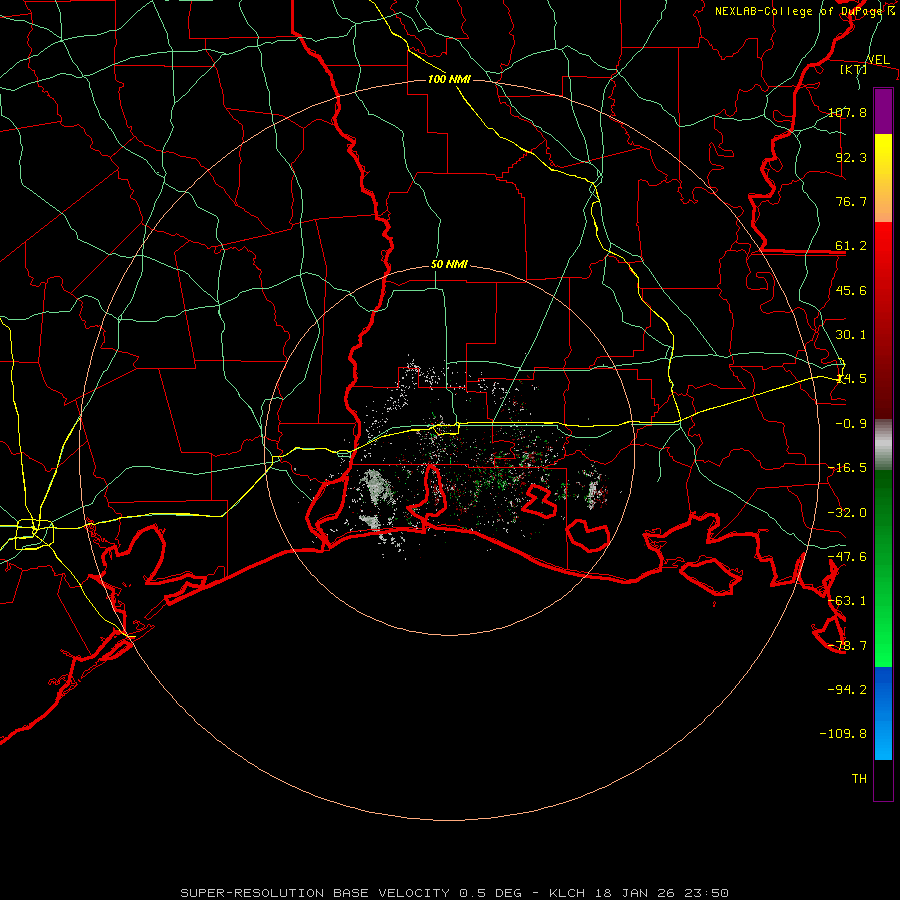Click the 50 NMI range ring label
The height and width of the screenshot is (900, 900).
(x=449, y=264)
